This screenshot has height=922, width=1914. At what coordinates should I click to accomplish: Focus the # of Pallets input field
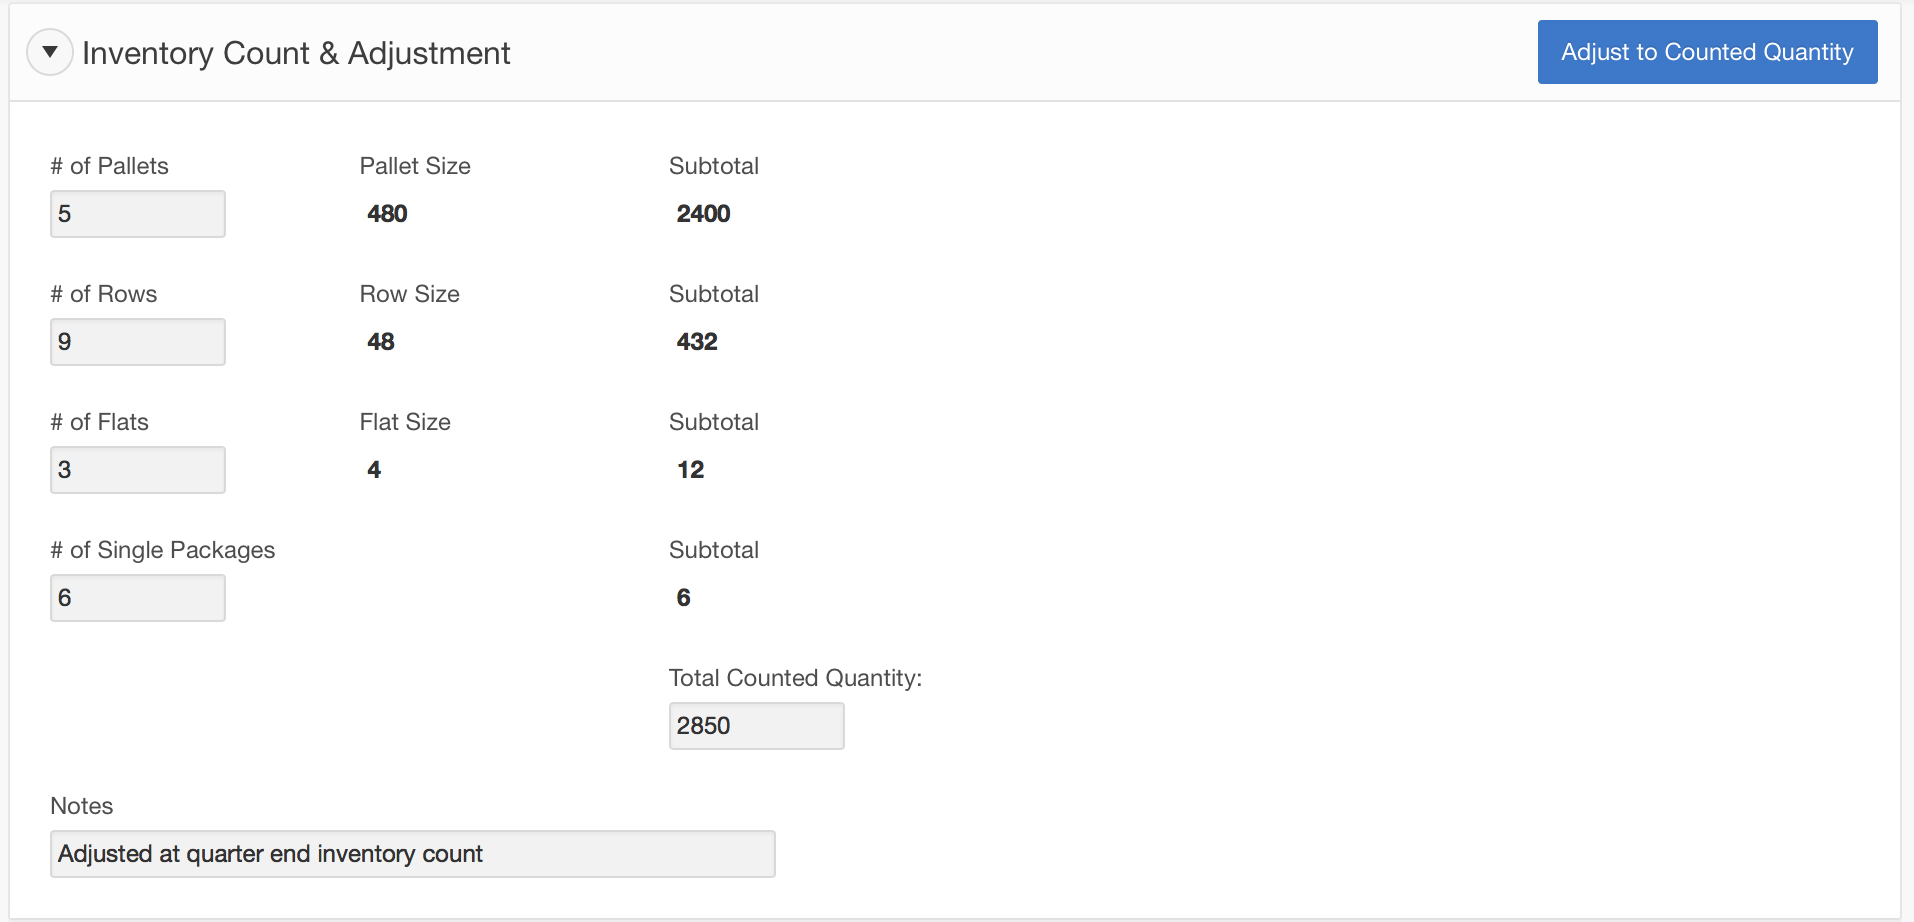coord(138,214)
